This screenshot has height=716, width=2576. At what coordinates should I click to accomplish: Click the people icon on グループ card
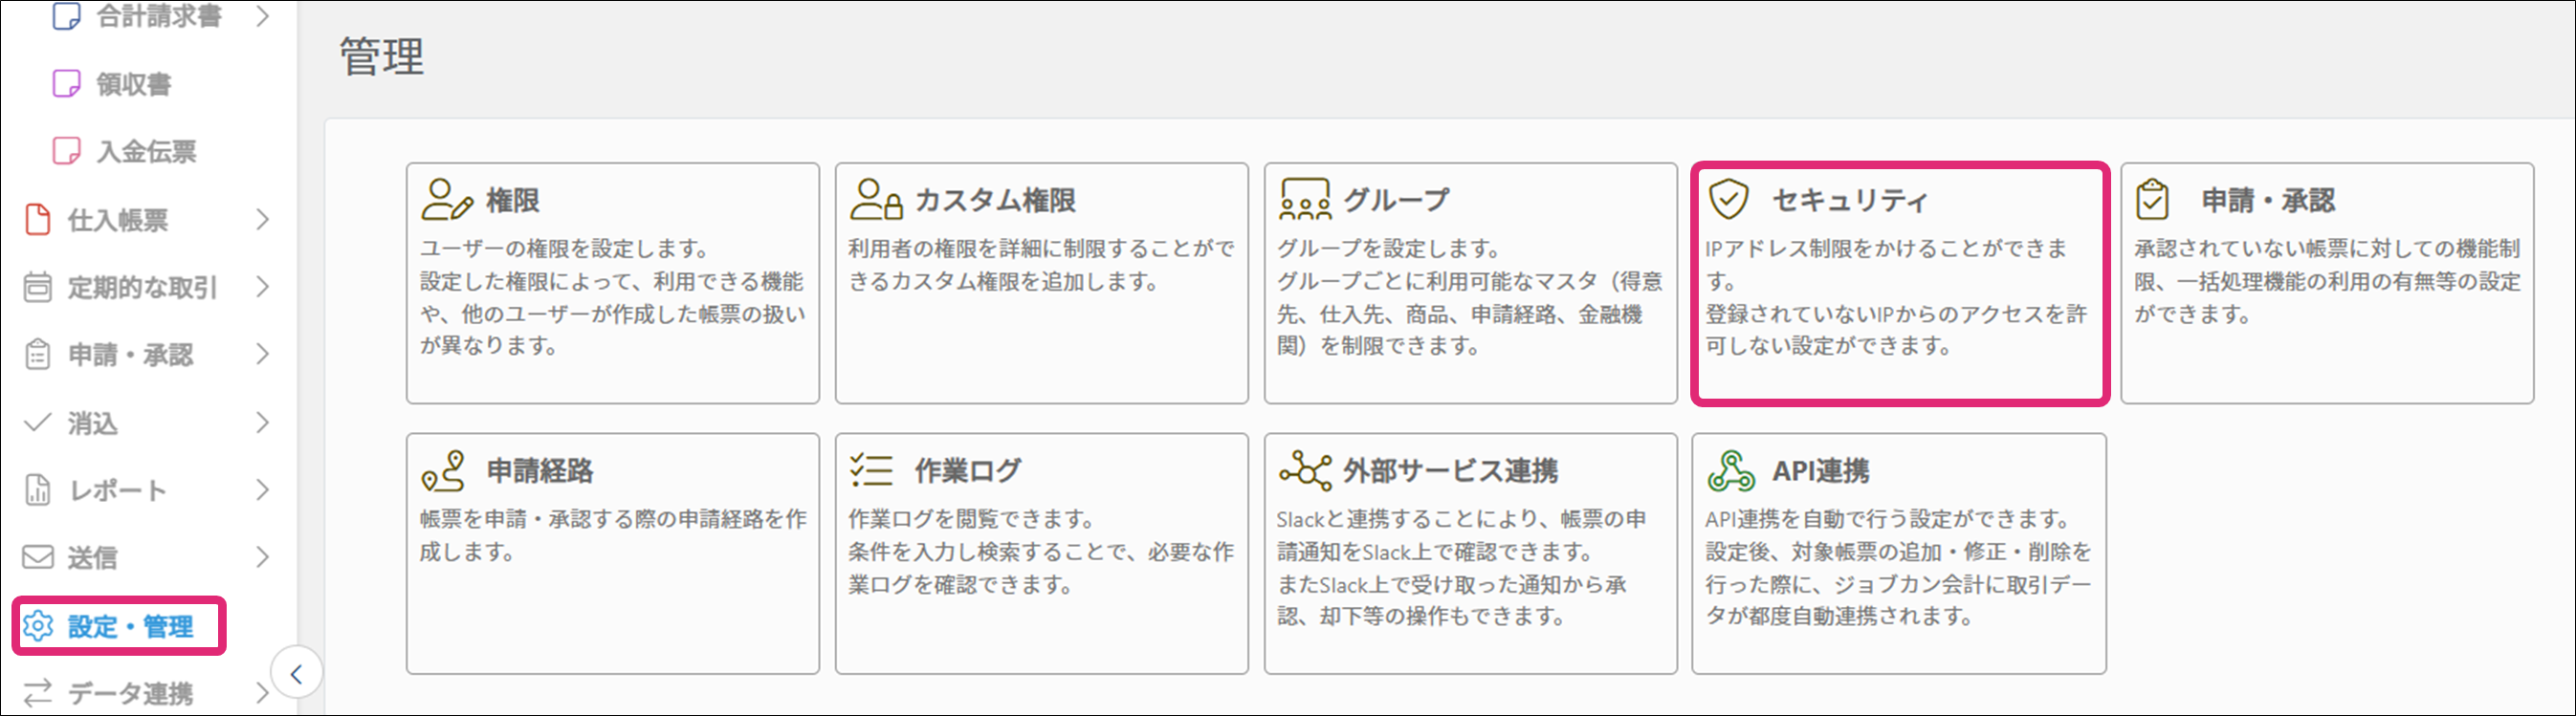[1304, 199]
